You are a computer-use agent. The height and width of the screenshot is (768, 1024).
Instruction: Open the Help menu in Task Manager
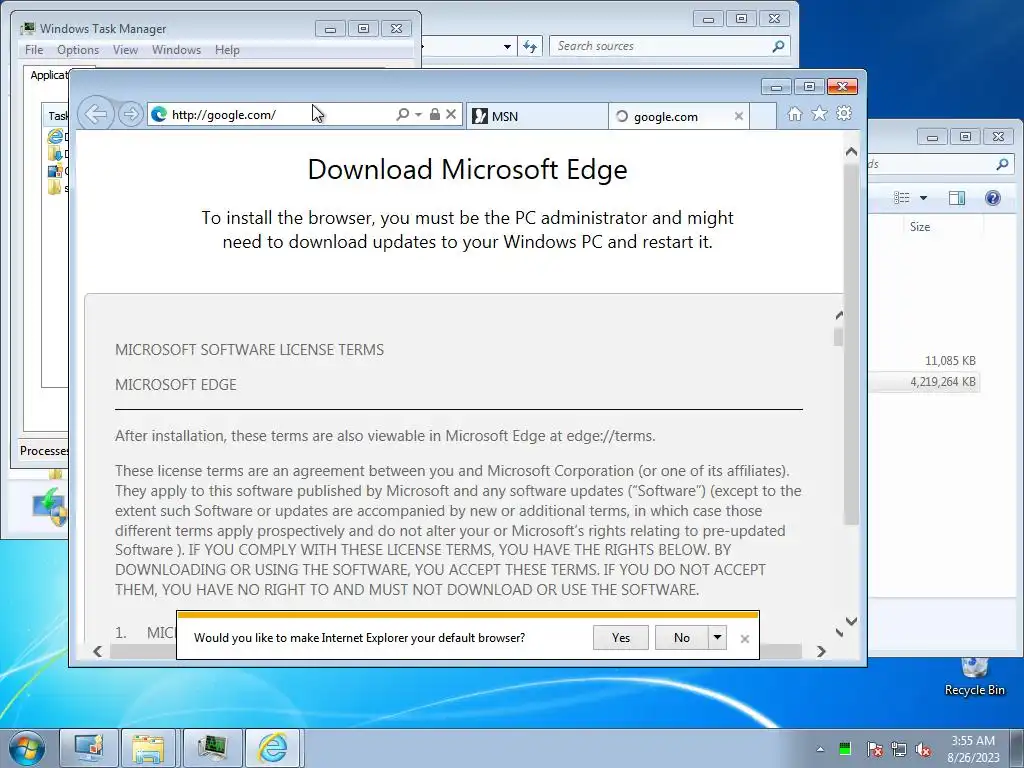tap(227, 50)
